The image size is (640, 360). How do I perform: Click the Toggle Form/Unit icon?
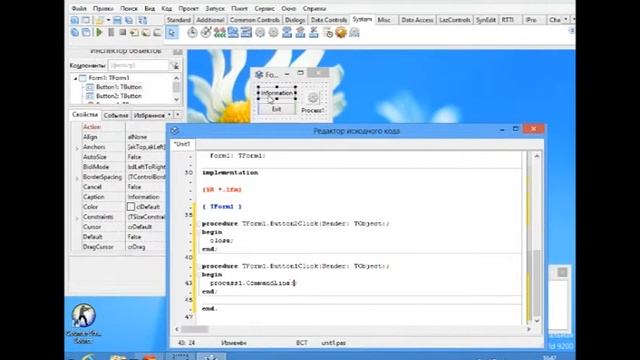click(142, 20)
